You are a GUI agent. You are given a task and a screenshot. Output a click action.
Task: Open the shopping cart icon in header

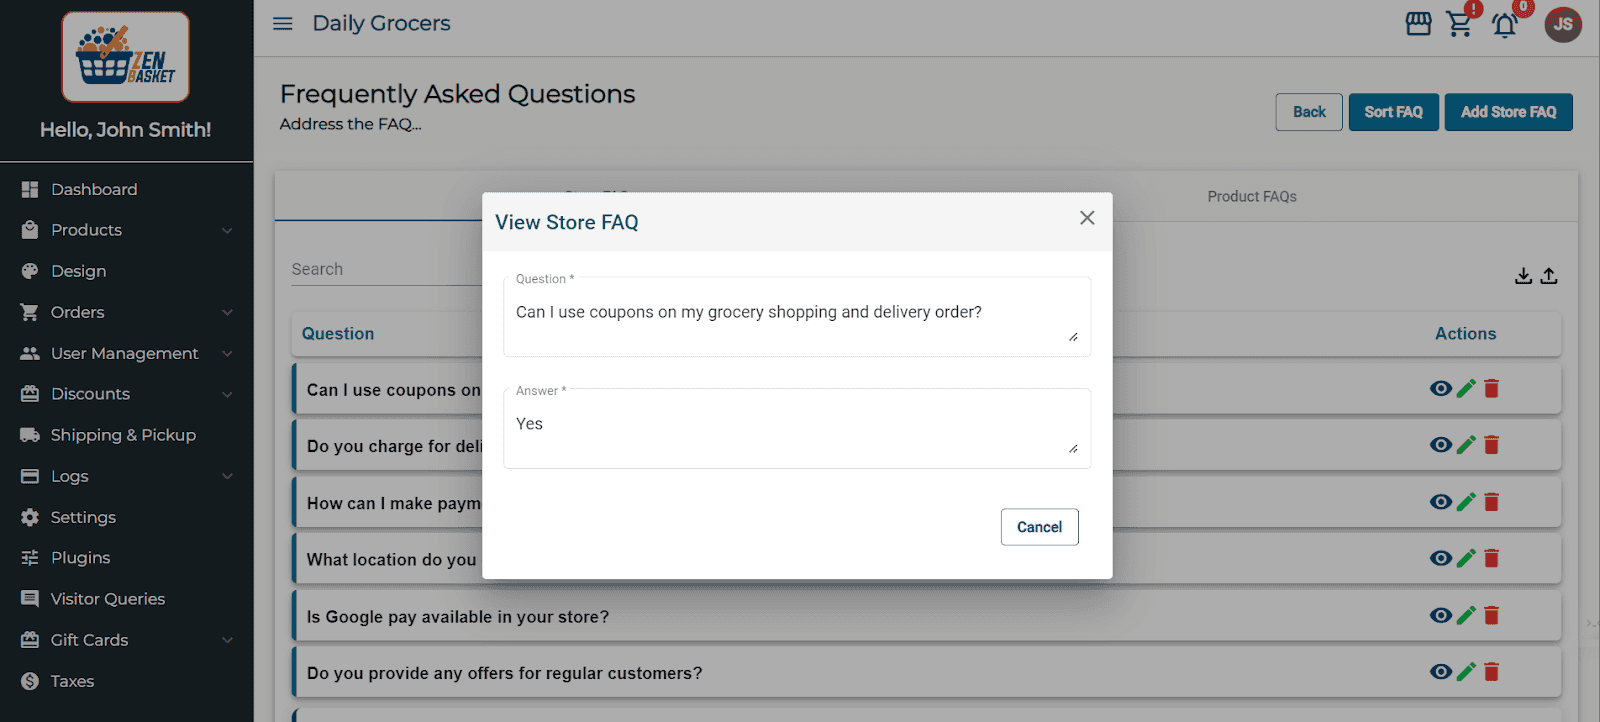(1460, 24)
